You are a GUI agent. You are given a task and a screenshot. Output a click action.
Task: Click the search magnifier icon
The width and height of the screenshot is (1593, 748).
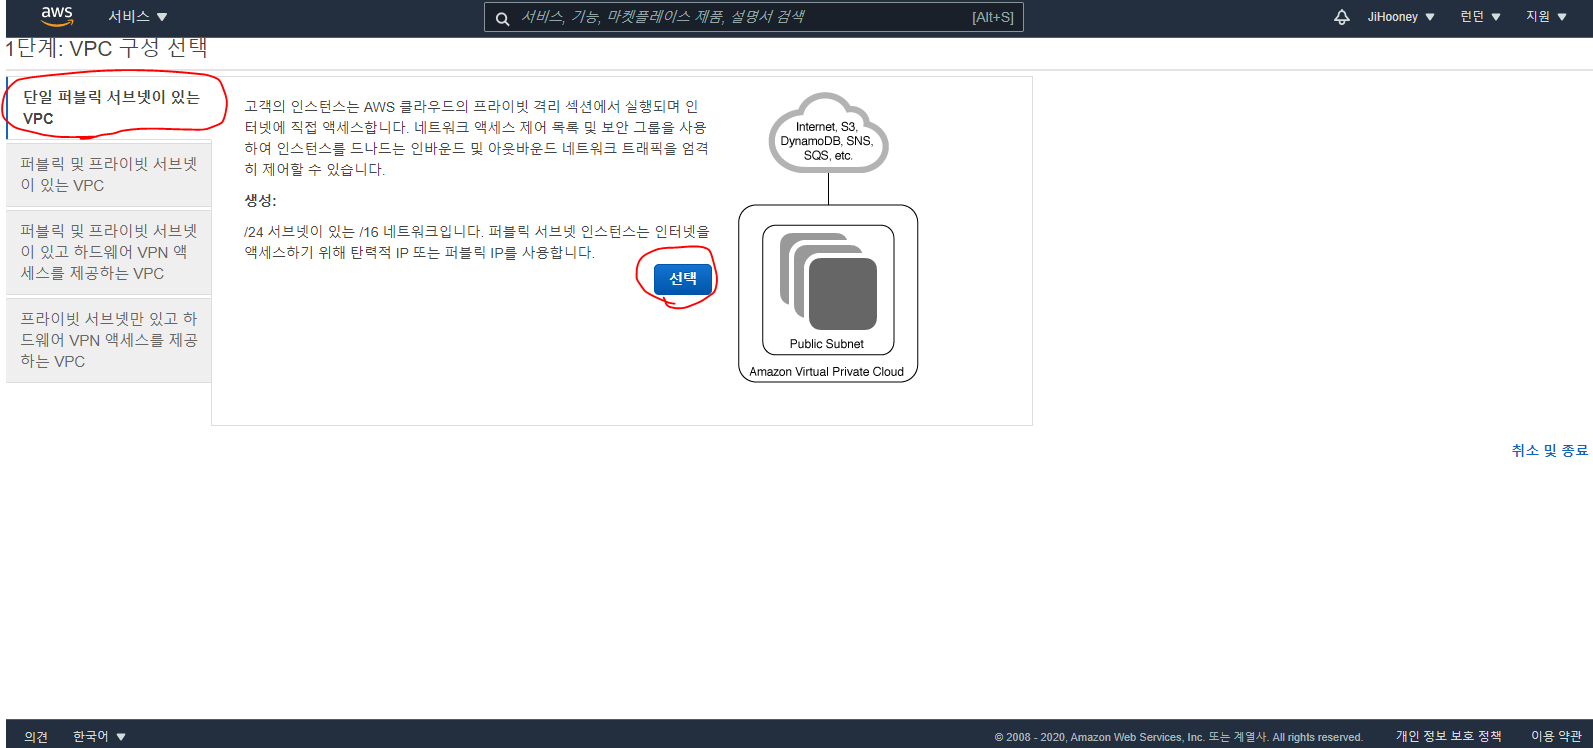point(502,18)
